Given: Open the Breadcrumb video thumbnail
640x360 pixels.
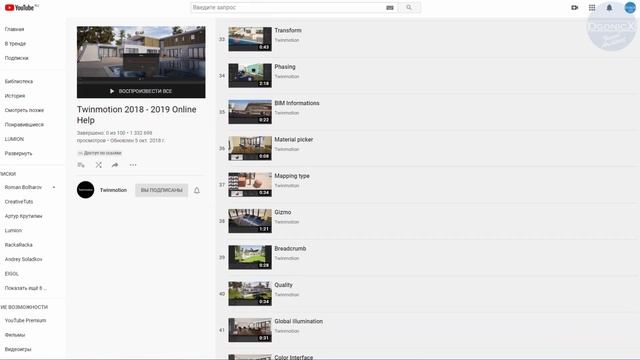Looking at the screenshot, I should pyautogui.click(x=250, y=257).
